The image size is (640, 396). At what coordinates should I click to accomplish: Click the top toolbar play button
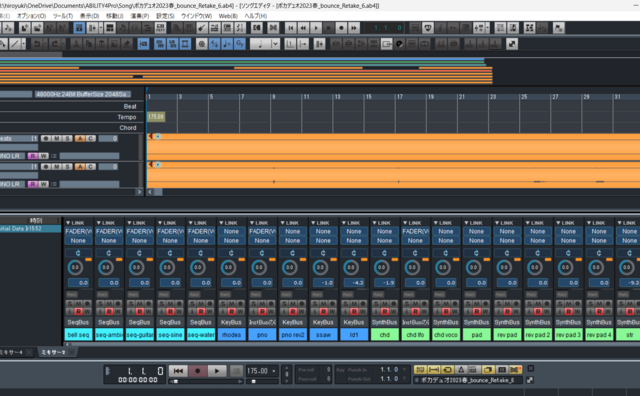[316, 28]
